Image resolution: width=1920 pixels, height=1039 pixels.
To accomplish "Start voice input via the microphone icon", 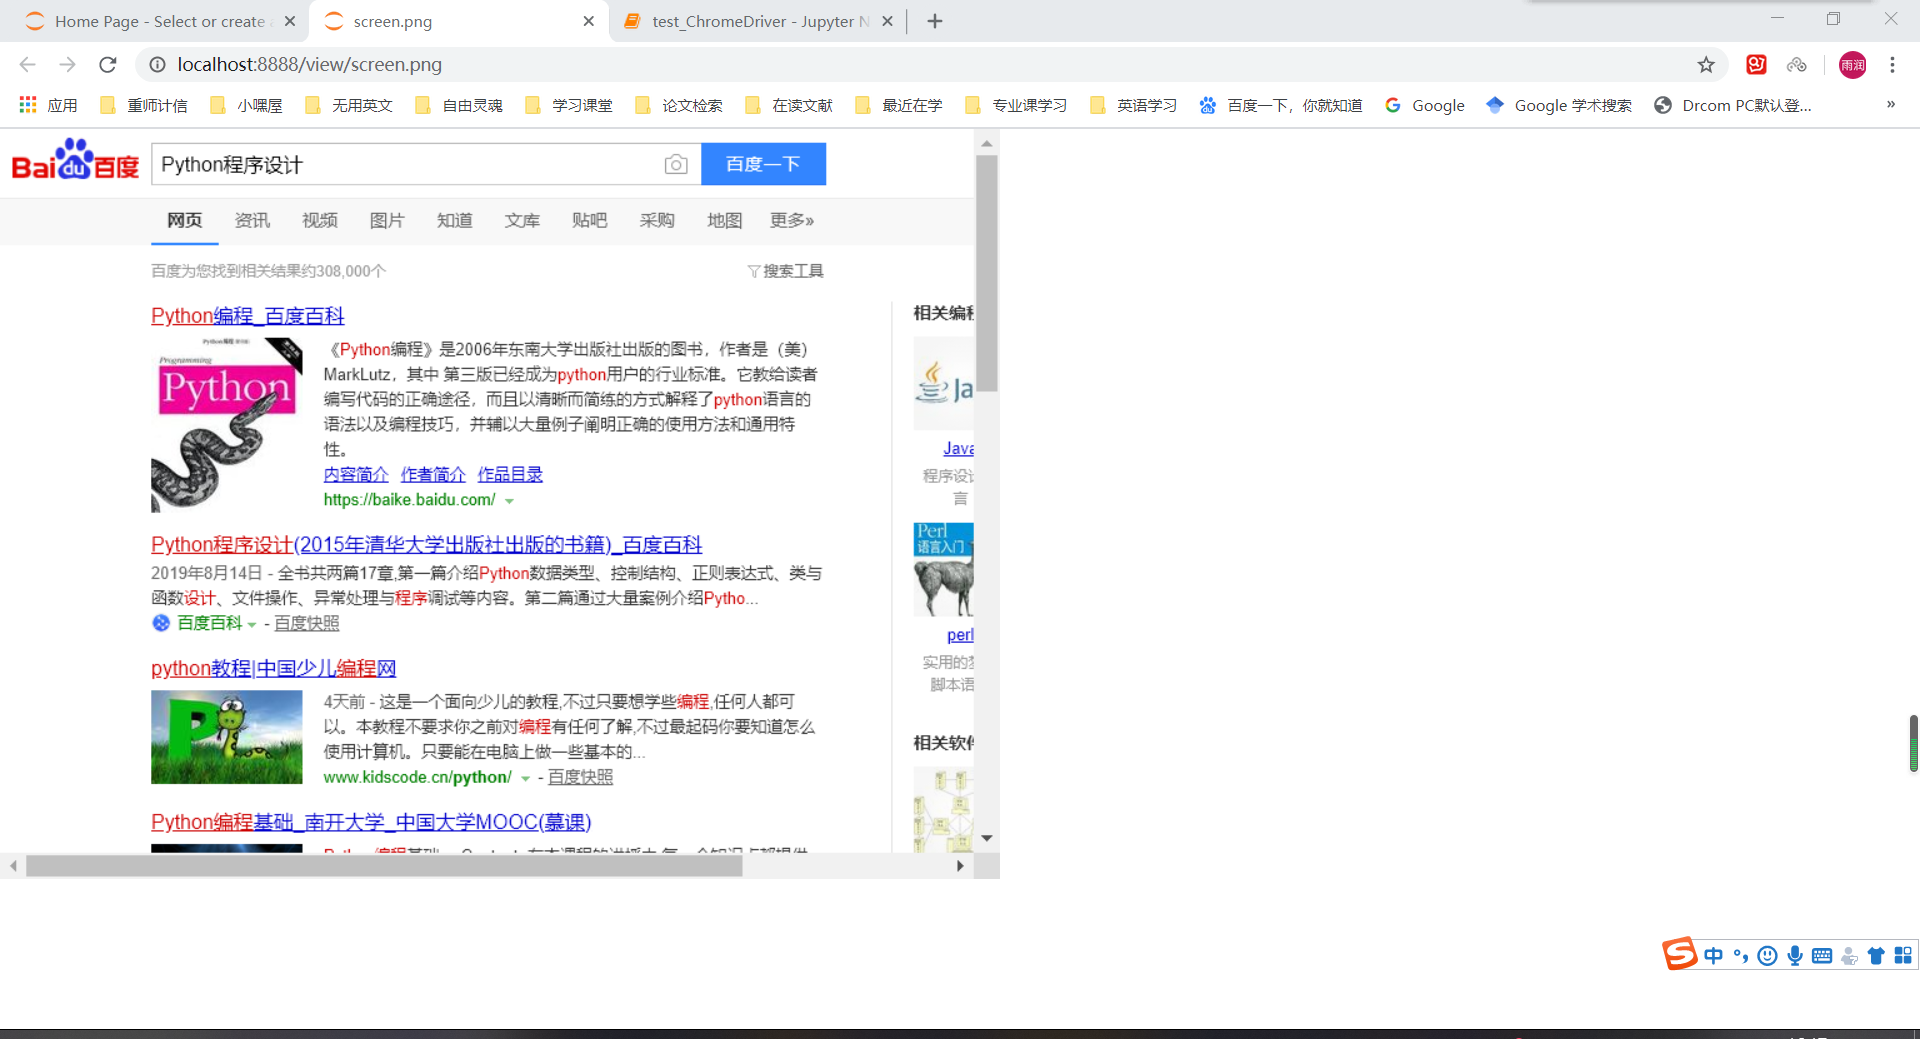I will point(1795,956).
